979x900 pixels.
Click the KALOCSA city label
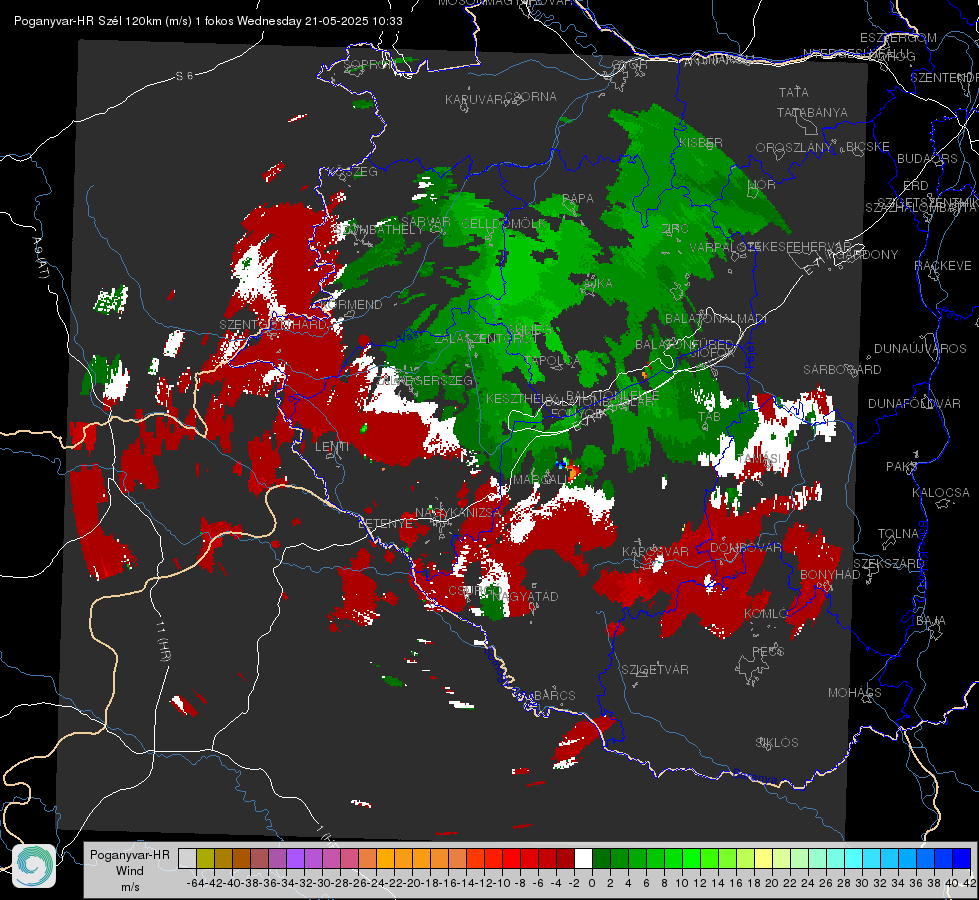pyautogui.click(x=940, y=493)
